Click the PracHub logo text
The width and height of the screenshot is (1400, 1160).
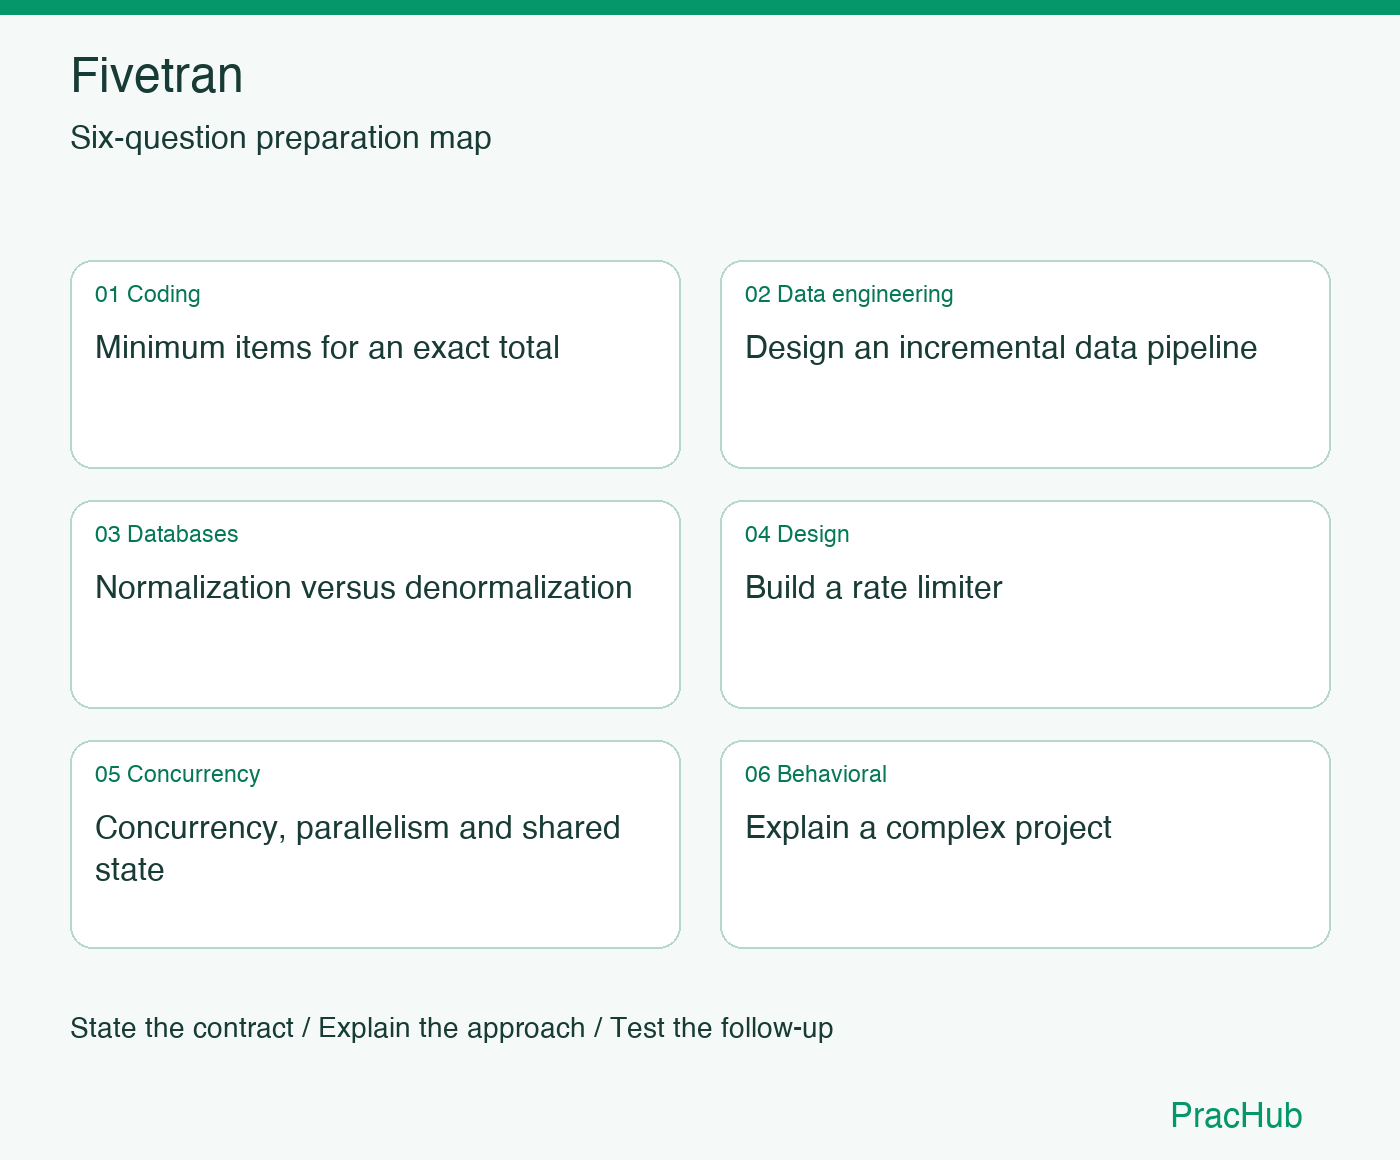tap(1236, 1115)
